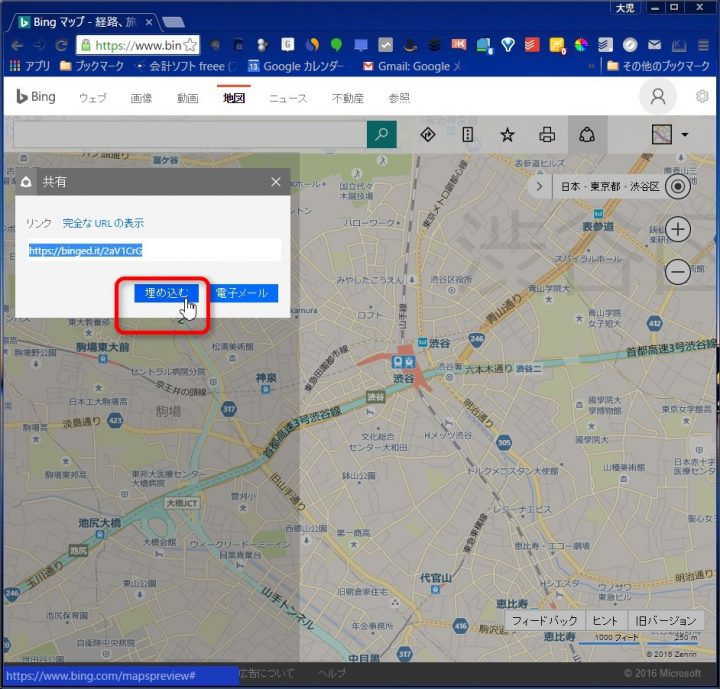
Task: Click the mail envelope extension icon
Action: pyautogui.click(x=654, y=45)
